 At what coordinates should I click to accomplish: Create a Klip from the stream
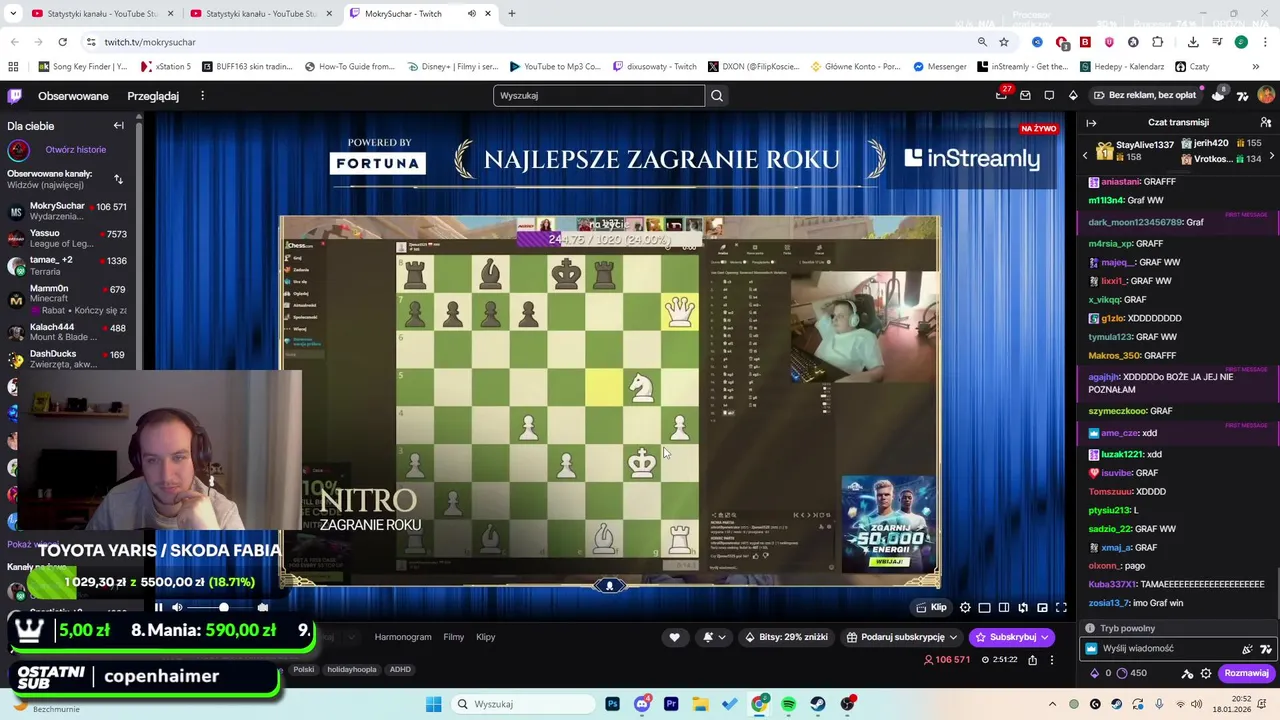[x=931, y=607]
